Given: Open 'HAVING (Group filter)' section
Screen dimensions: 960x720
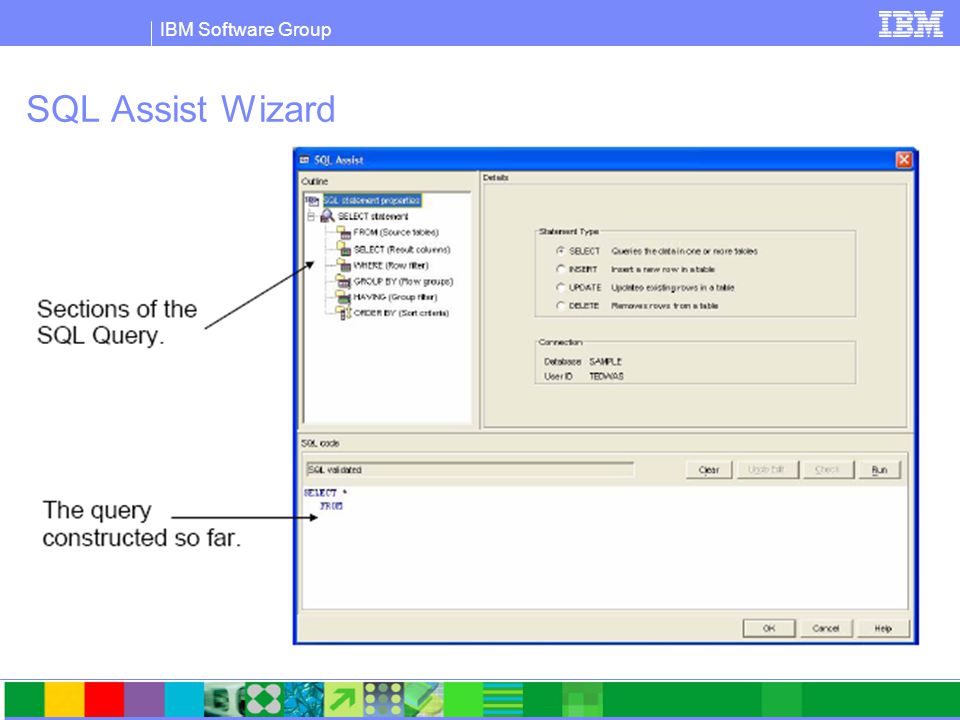Looking at the screenshot, I should coord(396,297).
